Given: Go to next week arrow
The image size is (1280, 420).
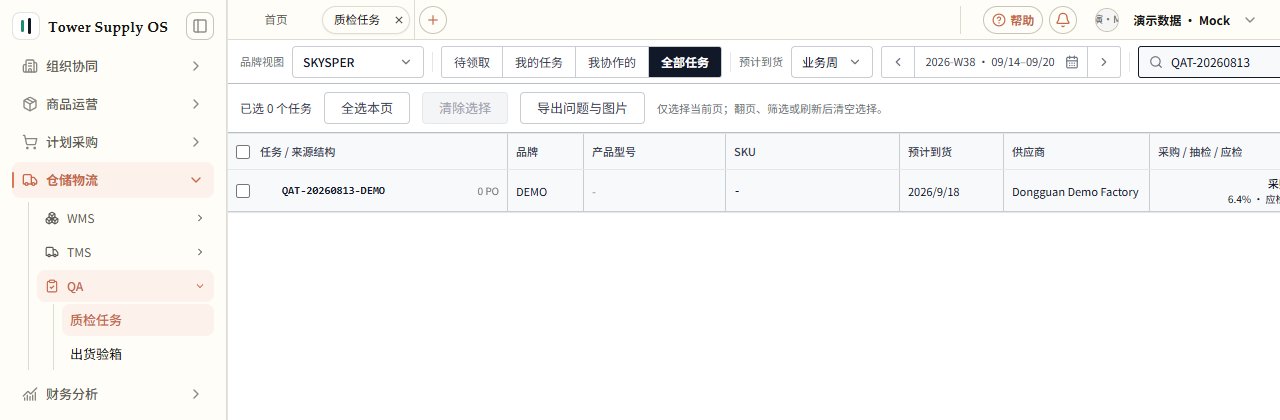Looking at the screenshot, I should click(1103, 62).
